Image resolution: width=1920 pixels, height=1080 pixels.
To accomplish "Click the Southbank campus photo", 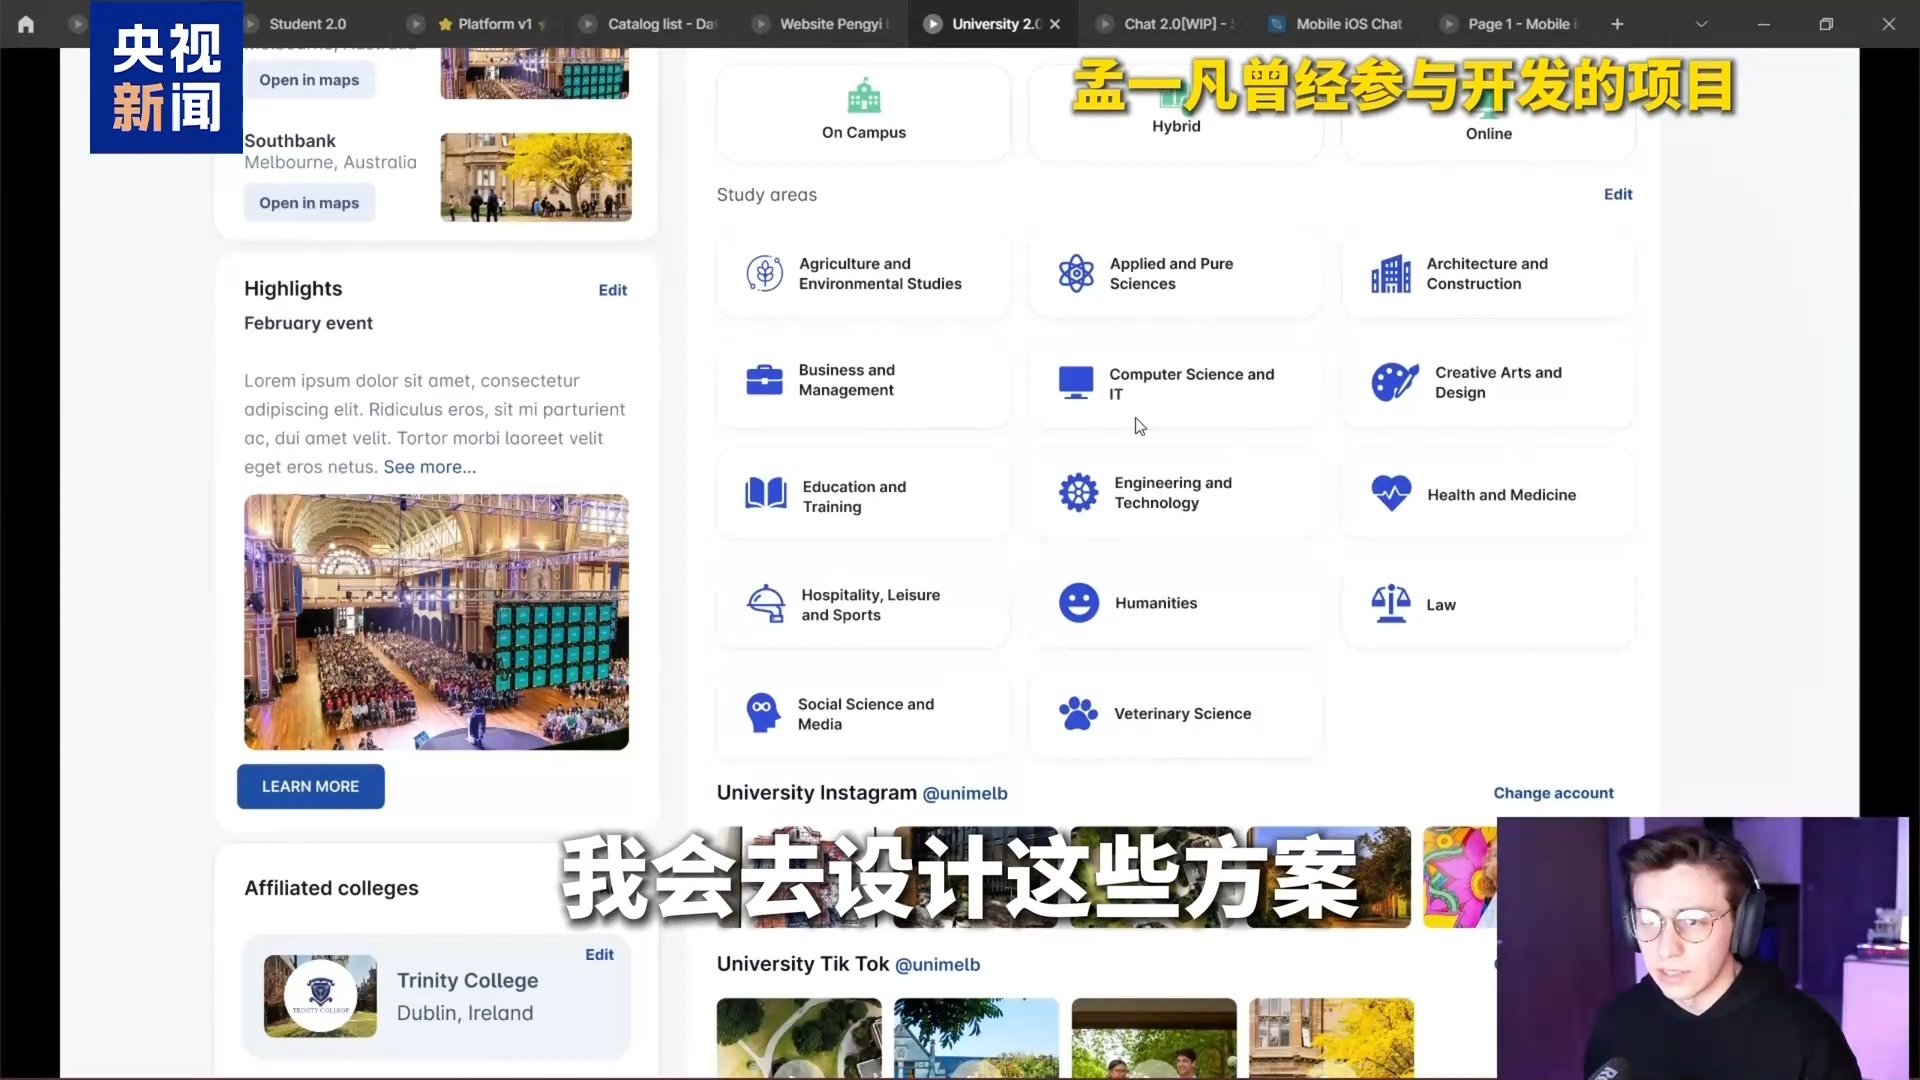I will pos(536,177).
